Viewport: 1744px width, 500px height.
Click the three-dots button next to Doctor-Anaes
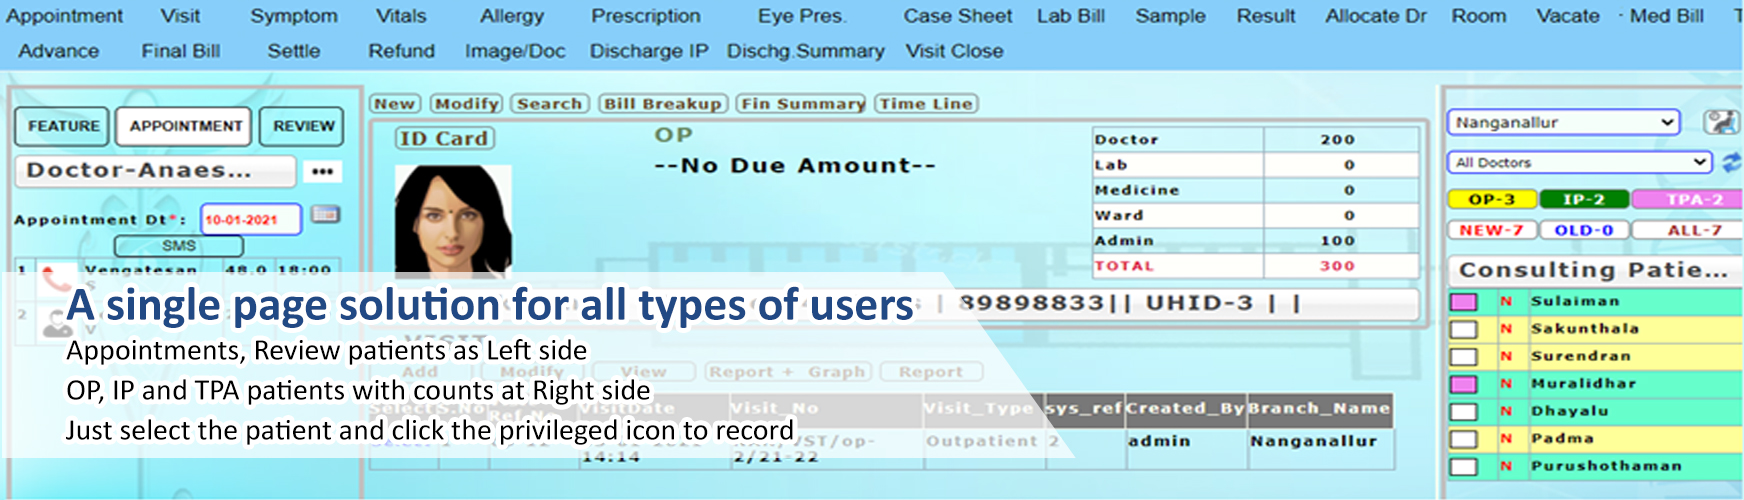pyautogui.click(x=322, y=171)
